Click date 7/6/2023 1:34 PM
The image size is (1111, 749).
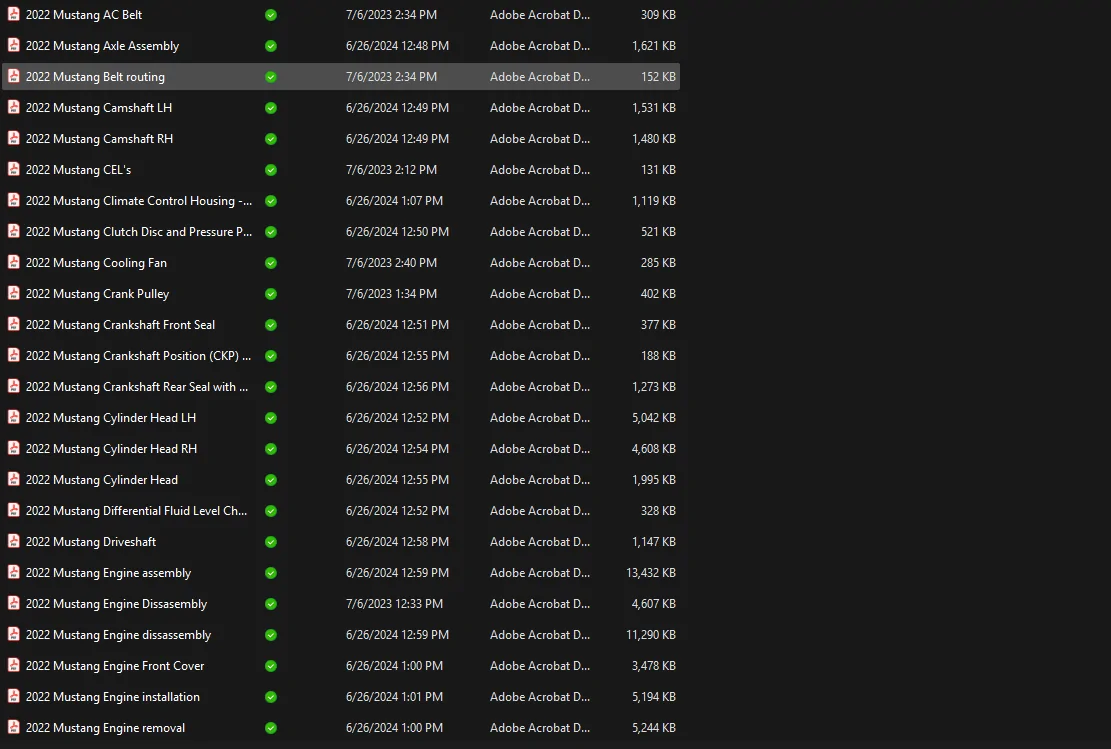391,294
